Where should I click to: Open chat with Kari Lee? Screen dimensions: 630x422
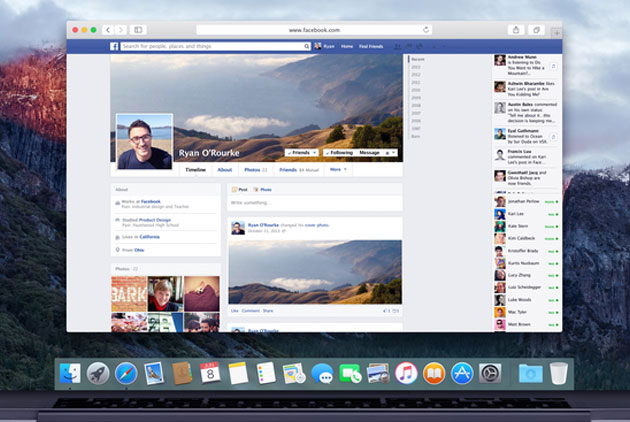(527, 214)
